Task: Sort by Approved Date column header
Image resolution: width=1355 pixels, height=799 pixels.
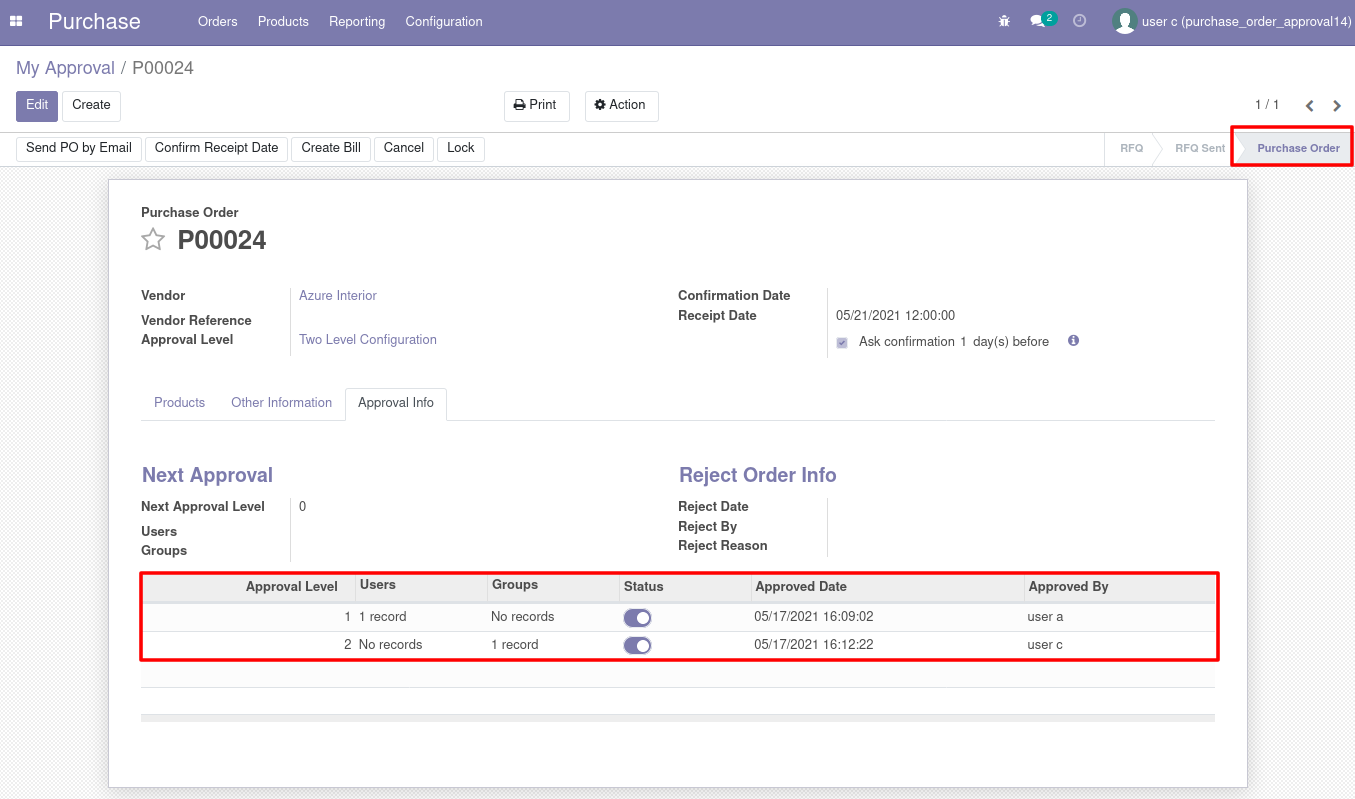Action: (887, 587)
